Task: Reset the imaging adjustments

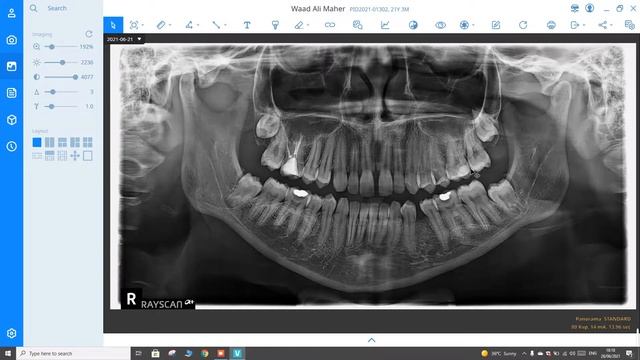Action: coord(89,34)
